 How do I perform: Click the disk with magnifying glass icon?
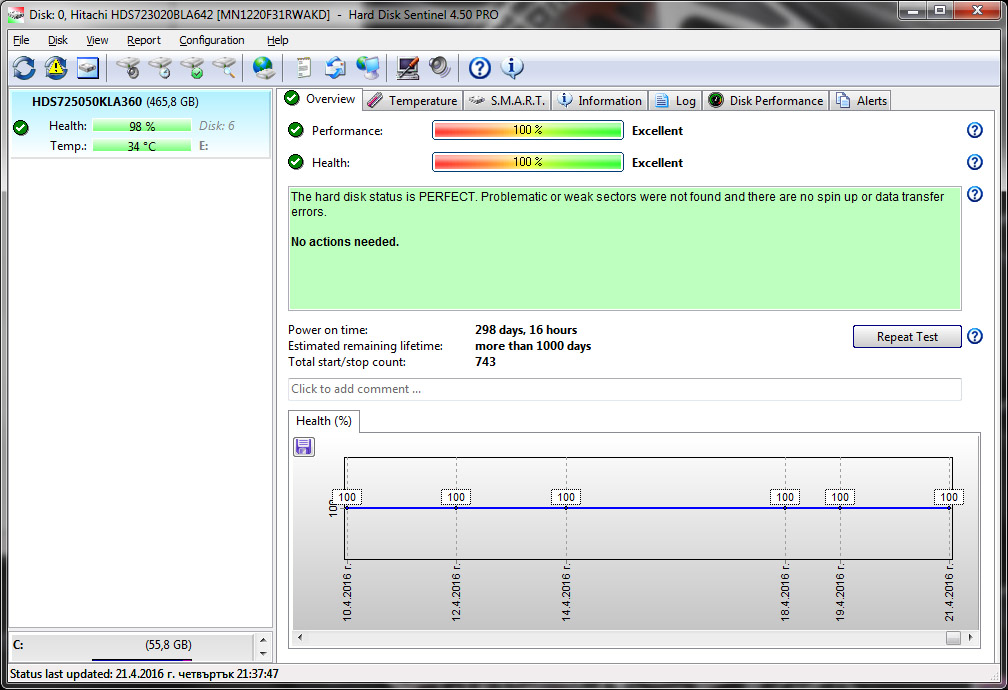coord(224,68)
